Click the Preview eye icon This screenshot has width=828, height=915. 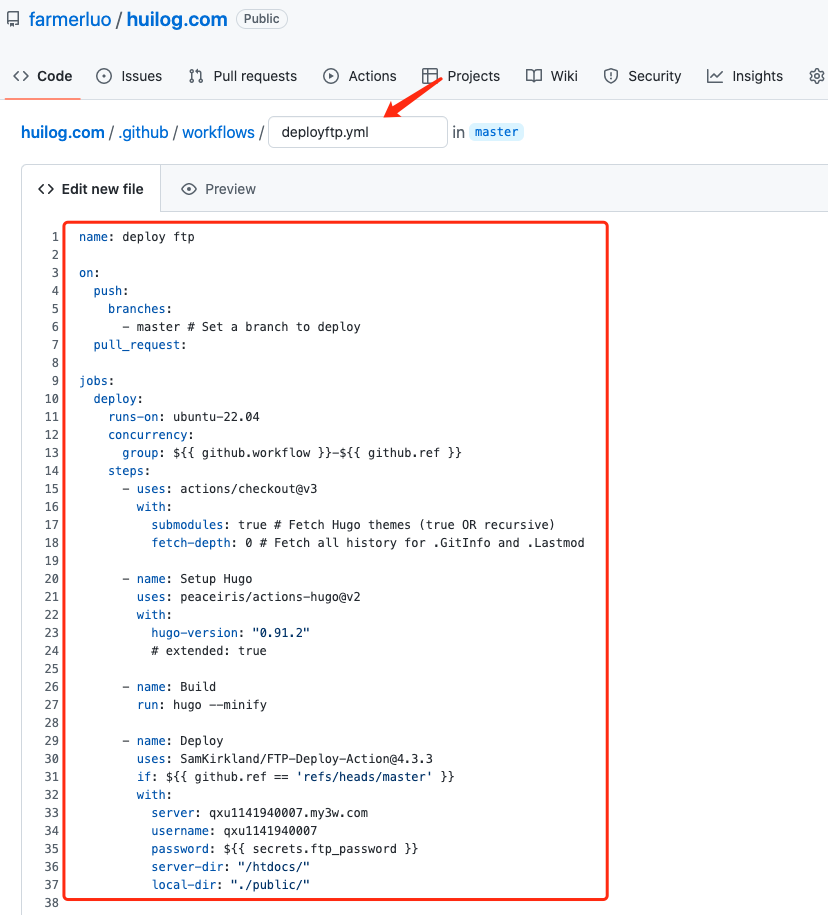click(x=189, y=189)
